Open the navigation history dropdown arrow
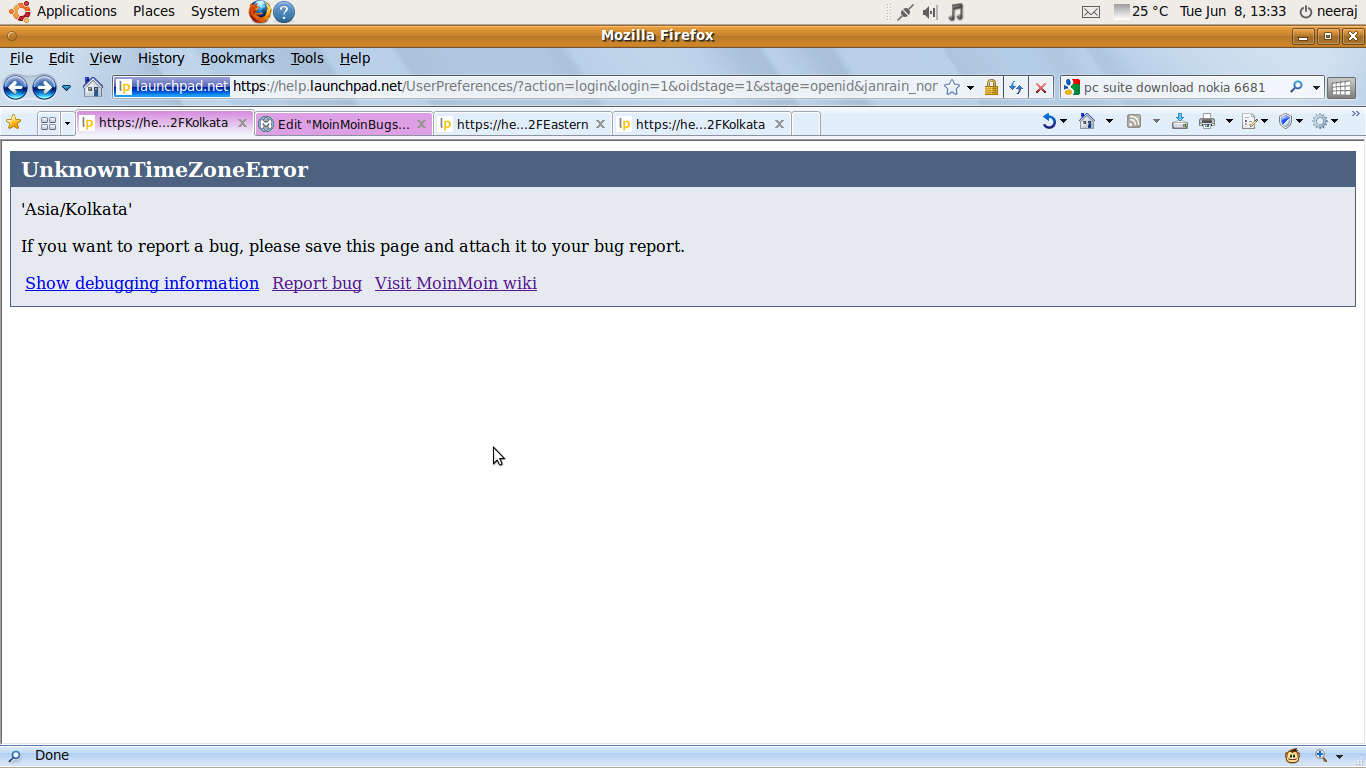Image resolution: width=1366 pixels, height=768 pixels. [x=66, y=87]
